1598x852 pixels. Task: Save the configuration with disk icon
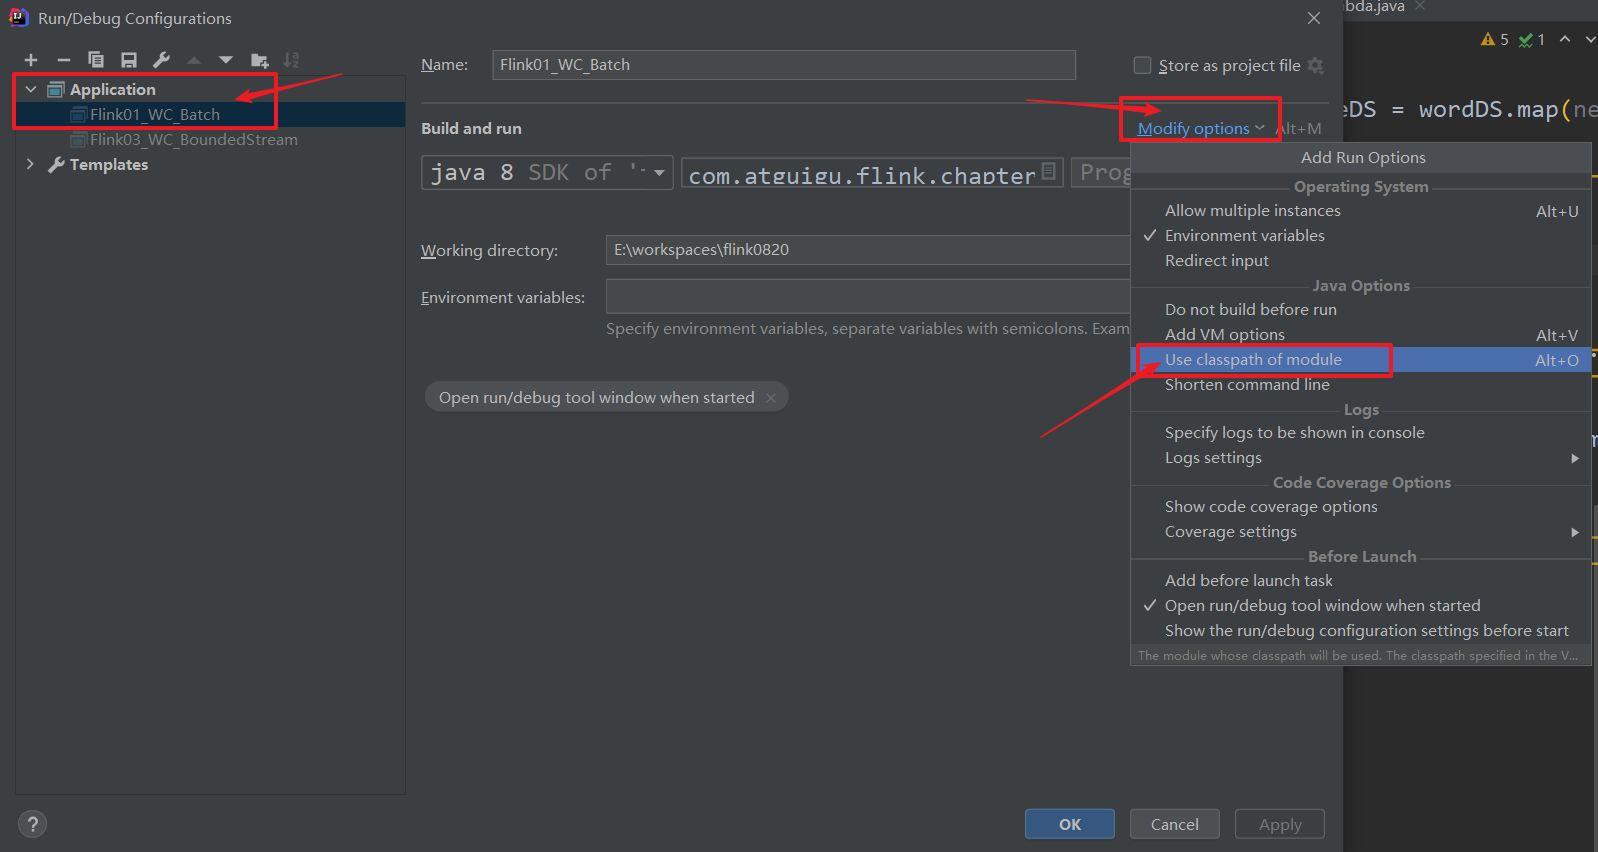[x=129, y=60]
